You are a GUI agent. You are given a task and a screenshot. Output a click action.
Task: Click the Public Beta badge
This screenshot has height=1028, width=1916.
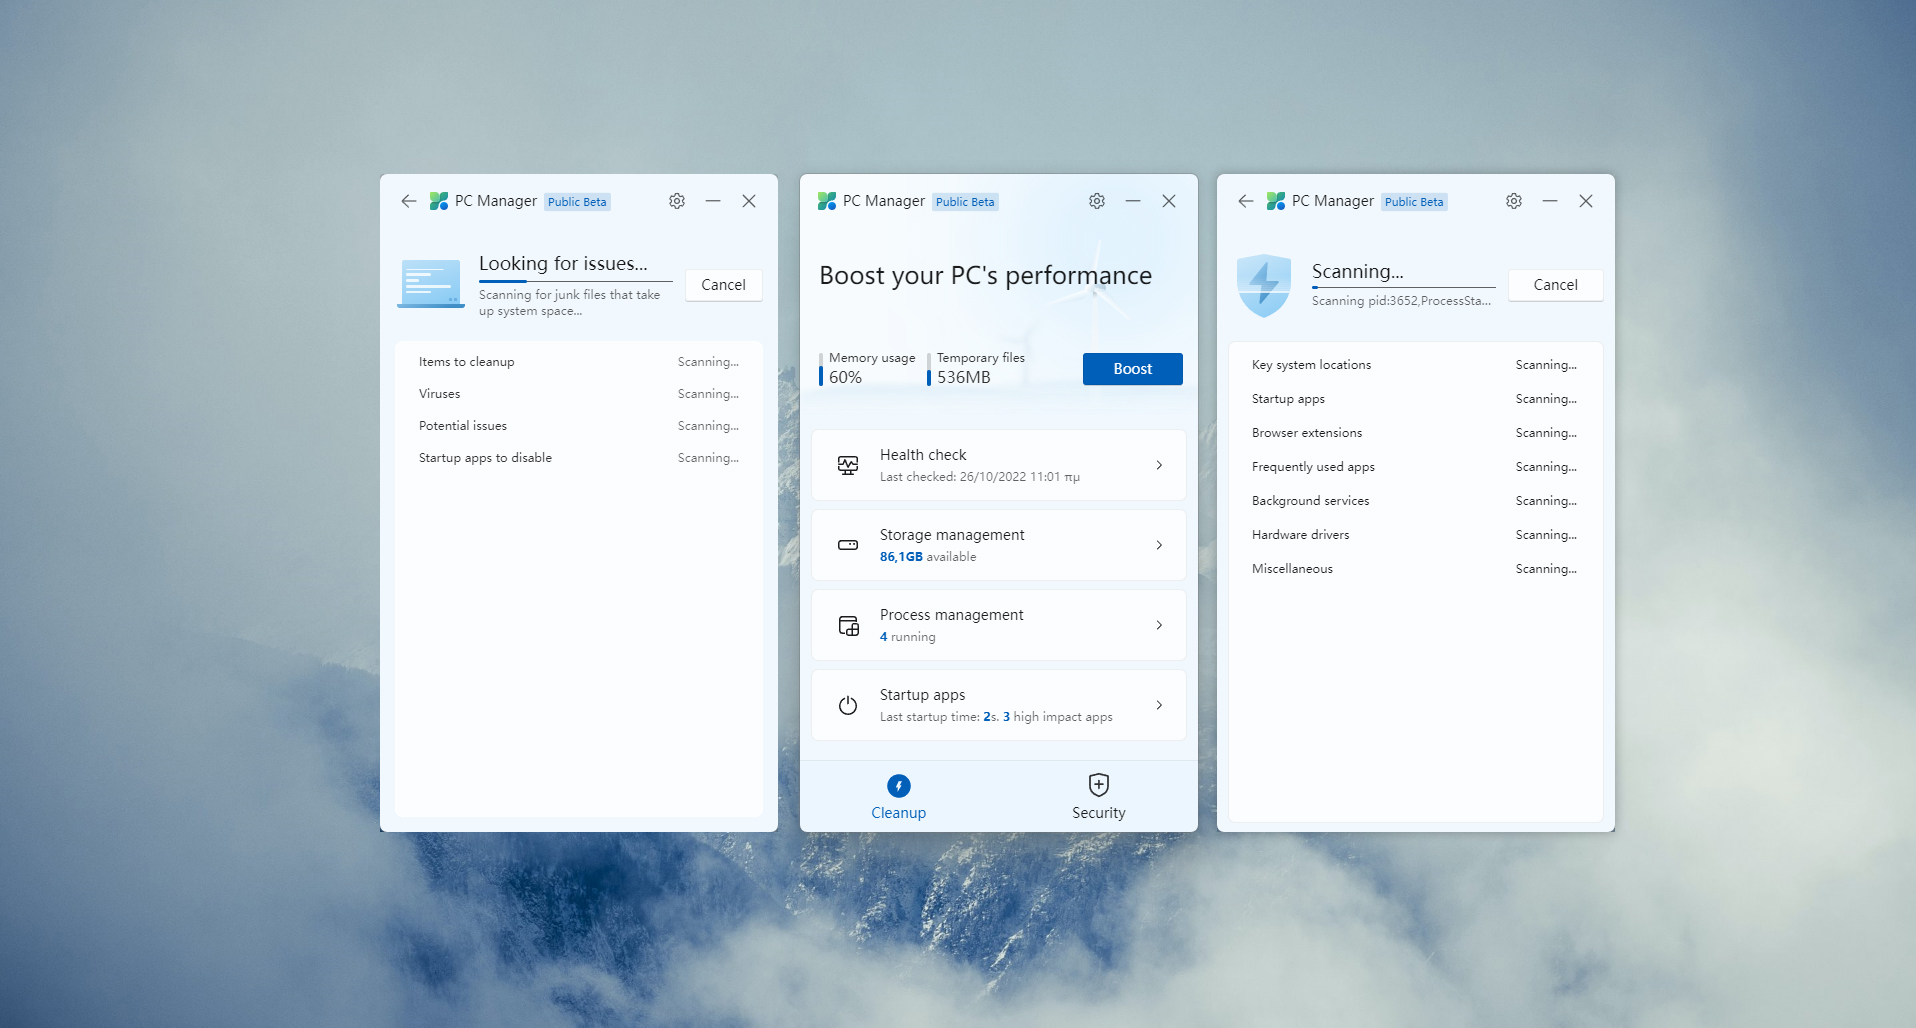coord(965,201)
